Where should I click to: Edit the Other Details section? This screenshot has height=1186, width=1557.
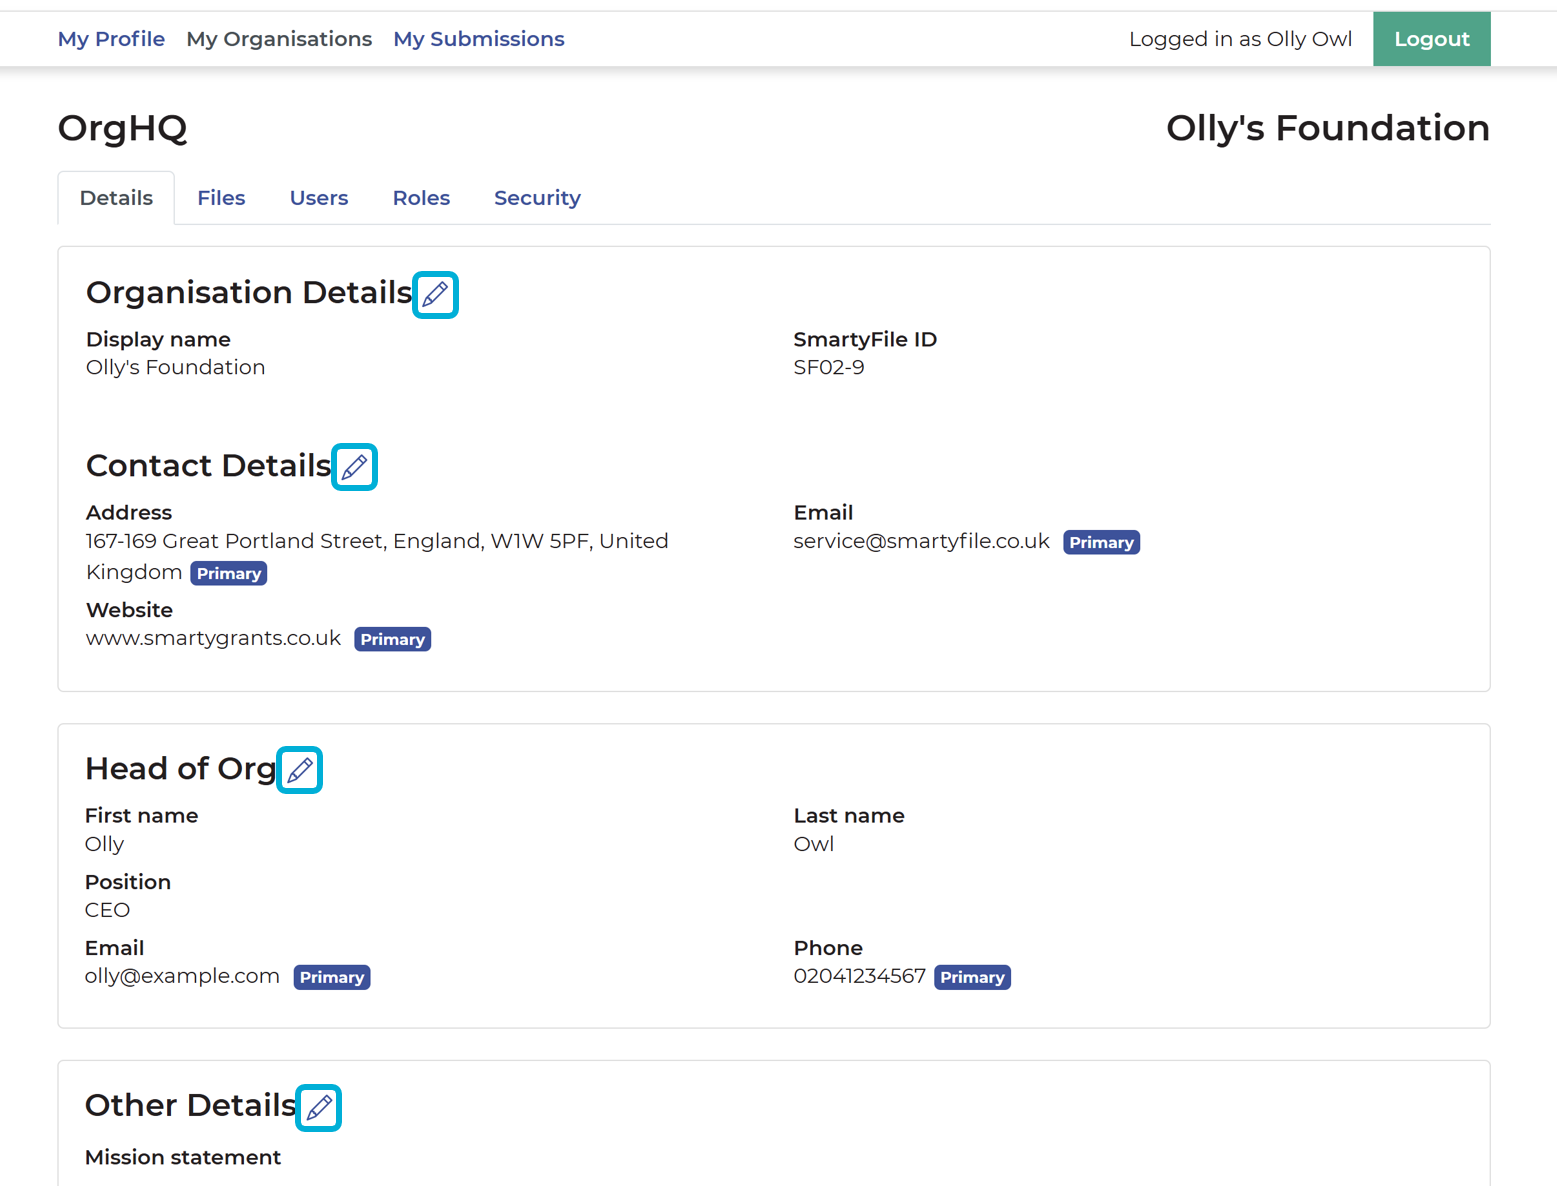(318, 1107)
